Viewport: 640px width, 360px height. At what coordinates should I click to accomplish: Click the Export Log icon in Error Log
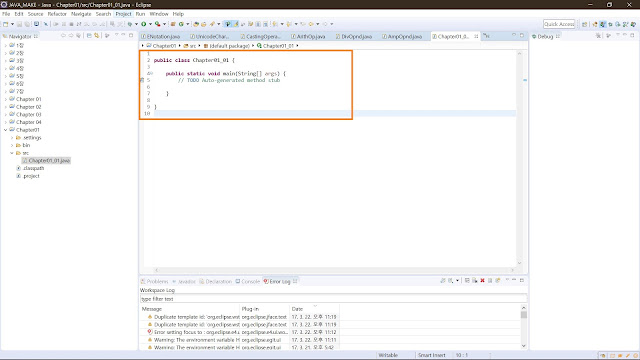(442, 280)
